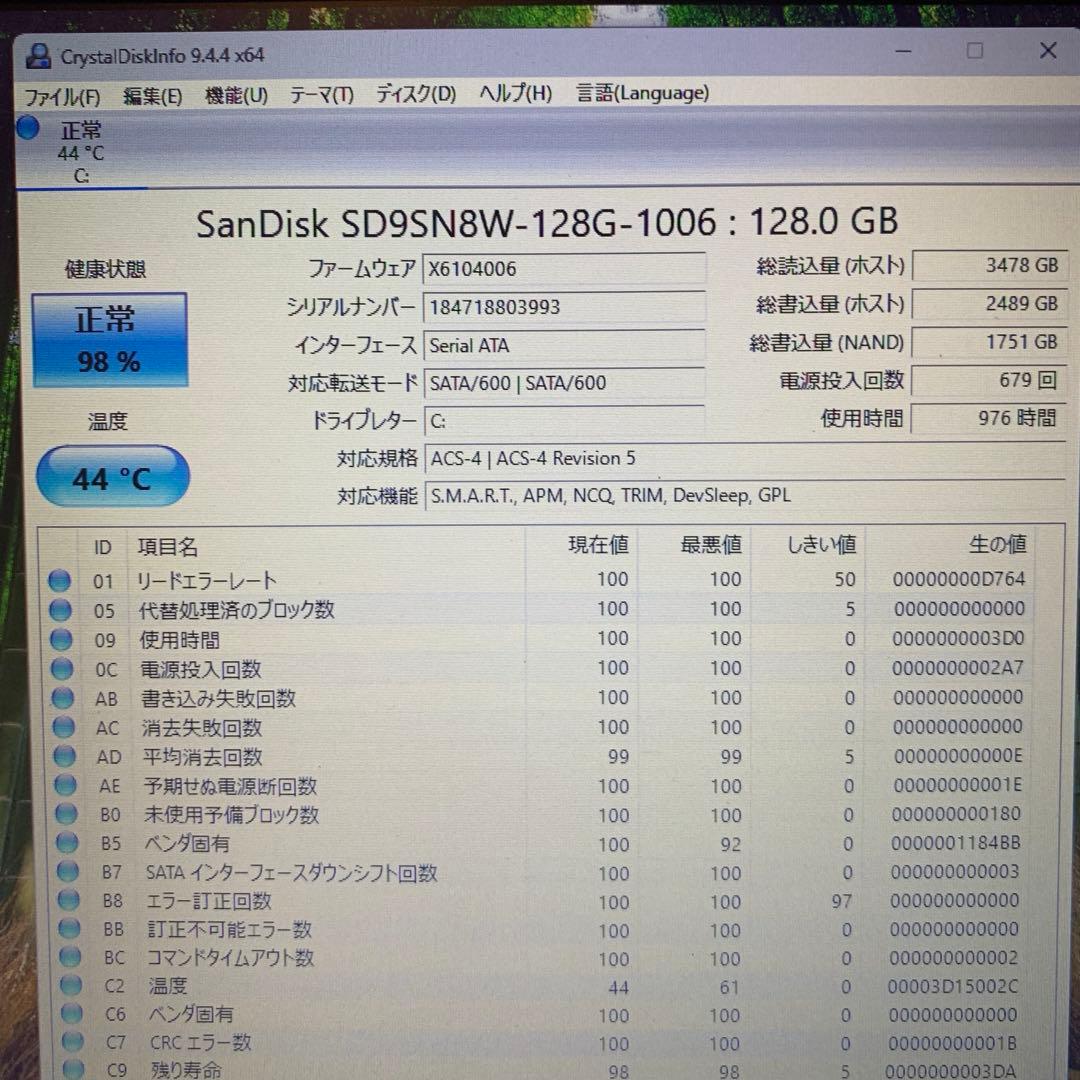Click total host writes value 2489 GB
Viewport: 1080px width, 1080px height.
pos(988,304)
